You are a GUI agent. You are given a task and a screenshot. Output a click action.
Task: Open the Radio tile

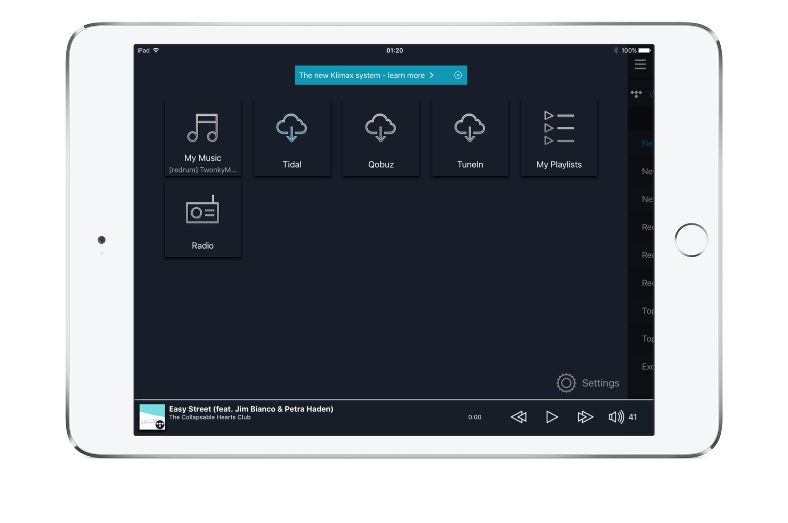pyautogui.click(x=203, y=220)
